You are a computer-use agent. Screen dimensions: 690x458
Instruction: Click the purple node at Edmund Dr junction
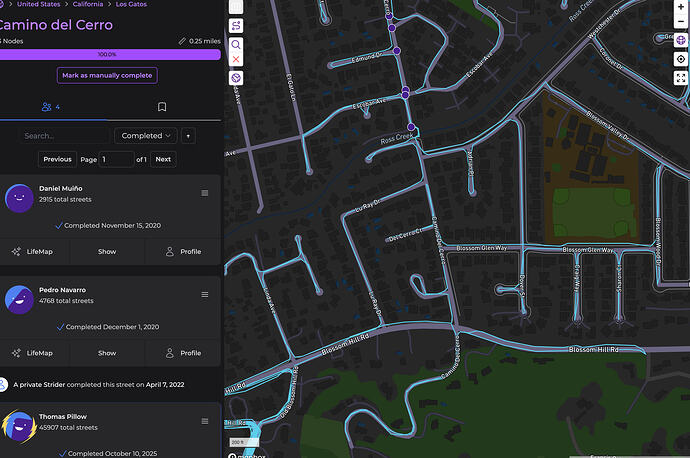tap(396, 51)
